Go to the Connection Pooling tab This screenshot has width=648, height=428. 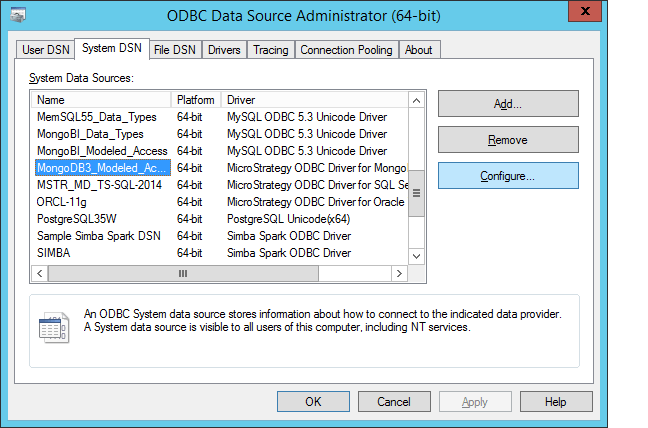pos(347,50)
